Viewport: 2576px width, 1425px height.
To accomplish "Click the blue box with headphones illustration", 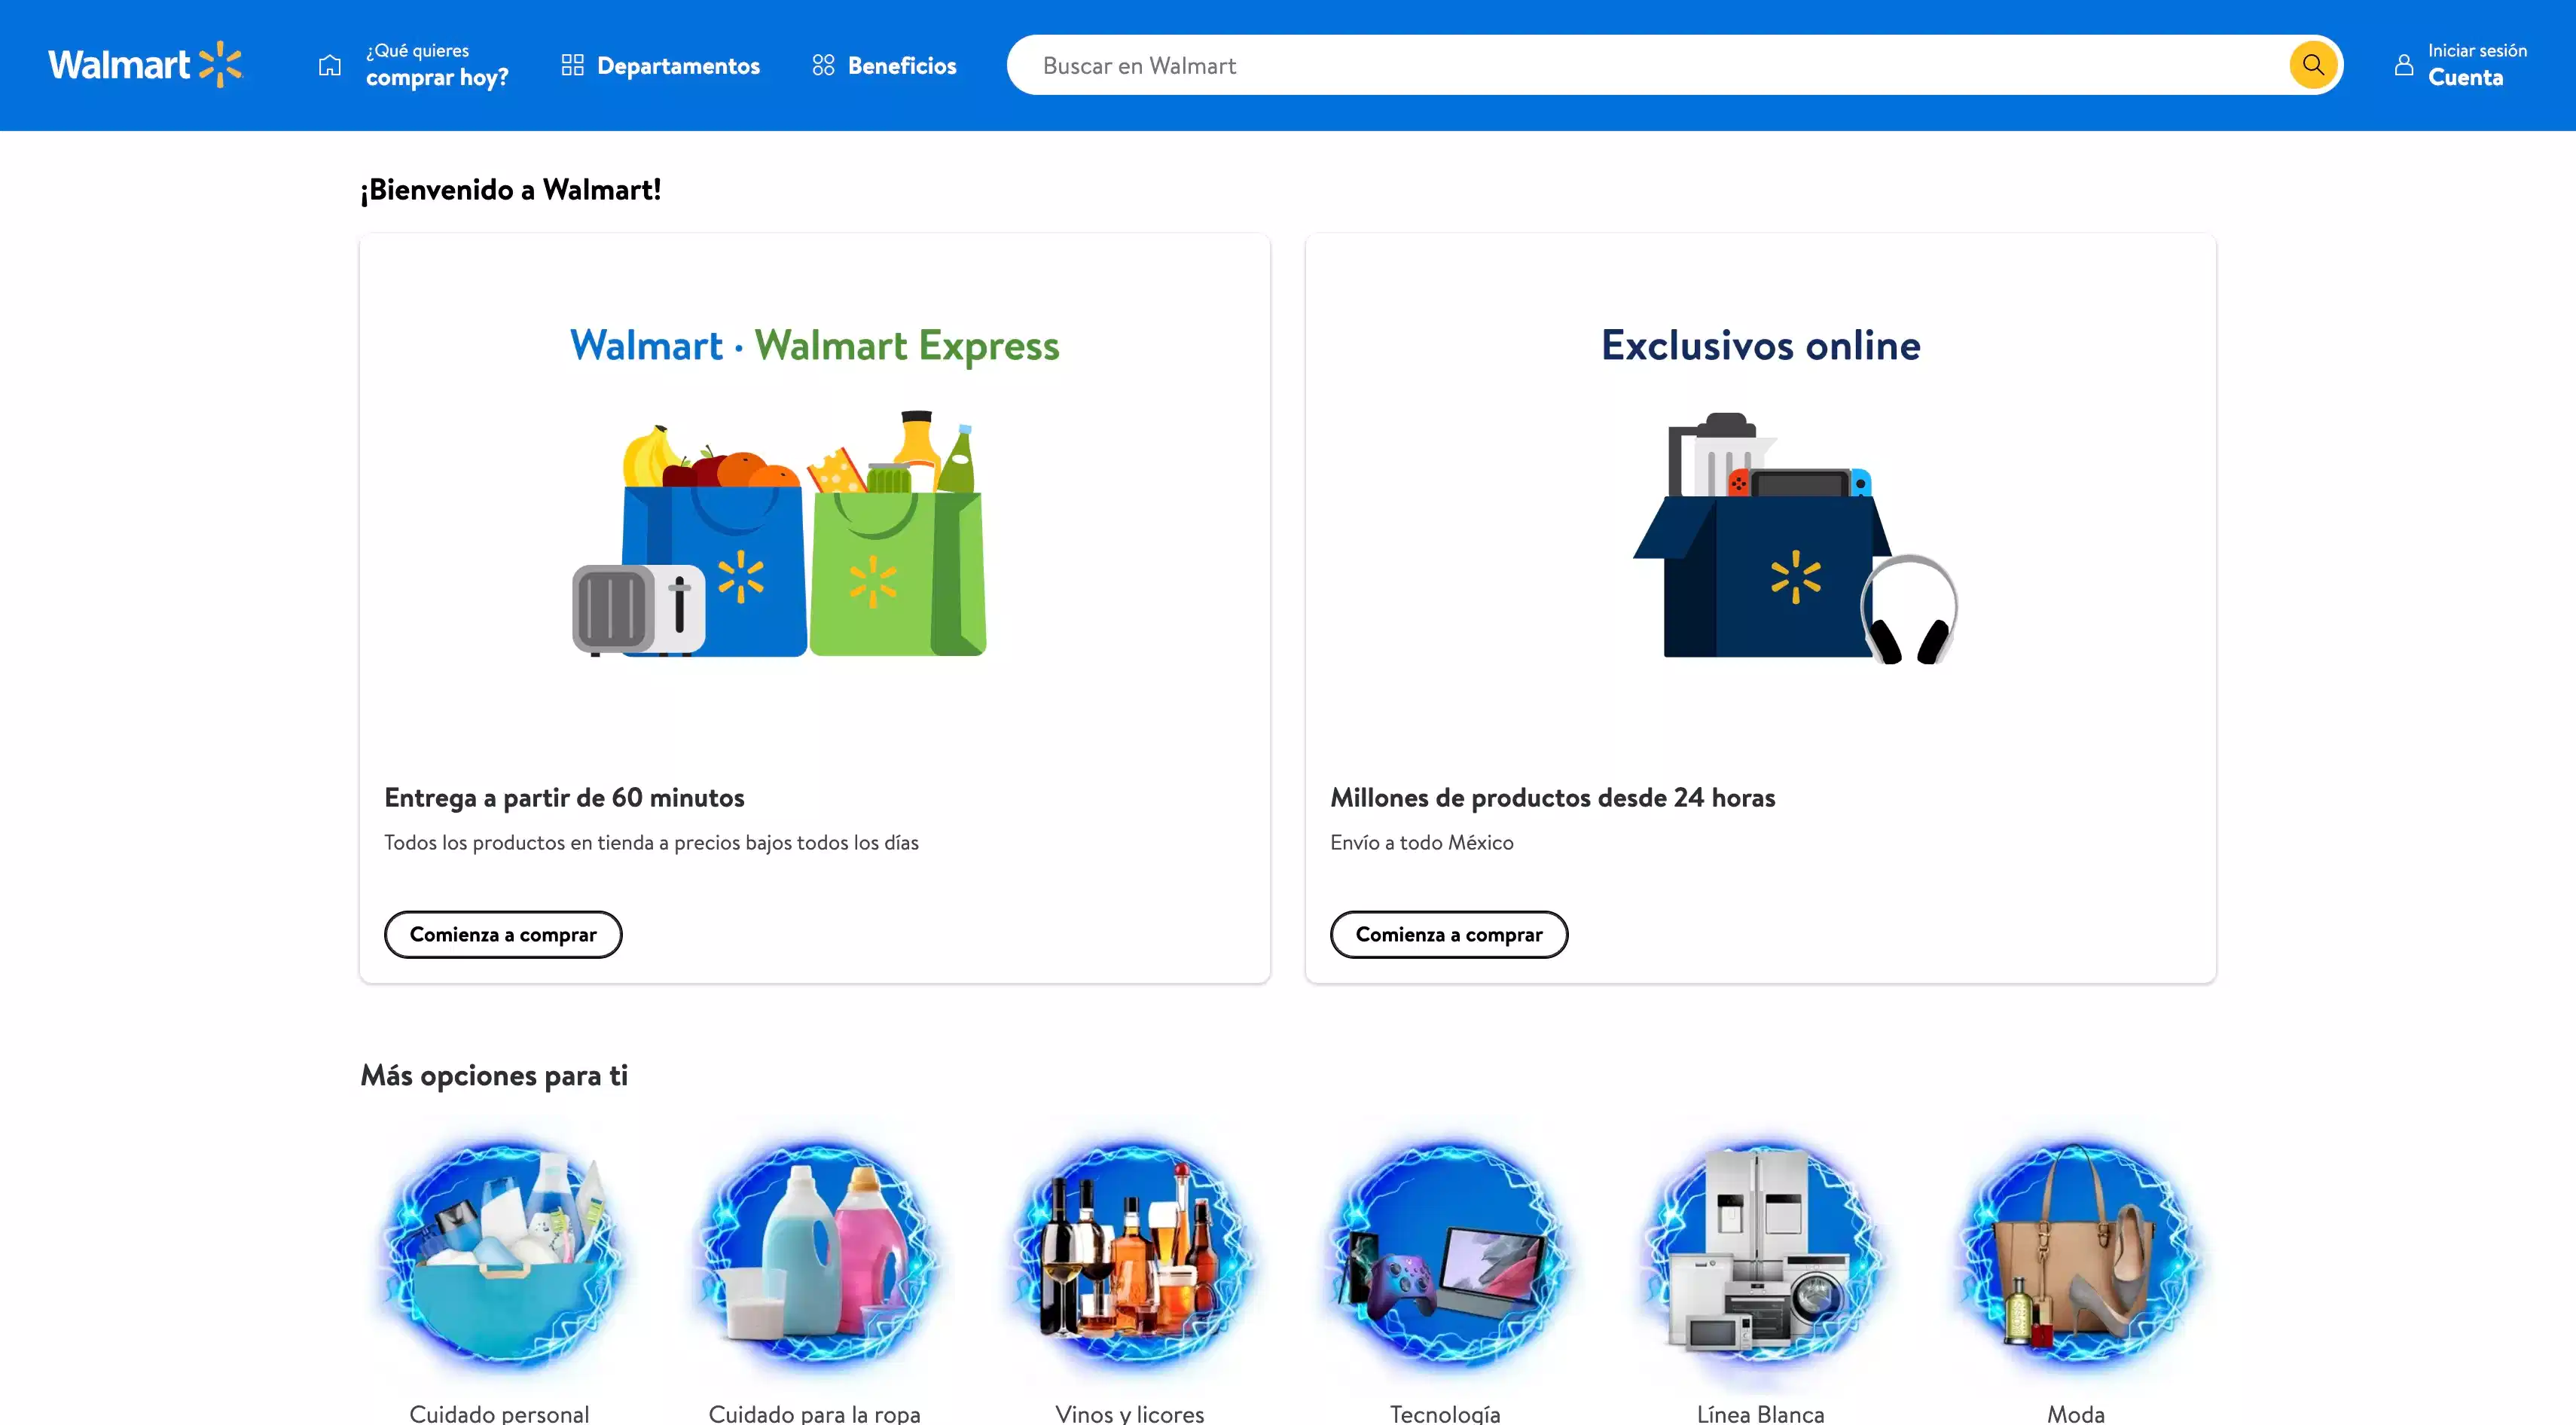I will [1795, 538].
